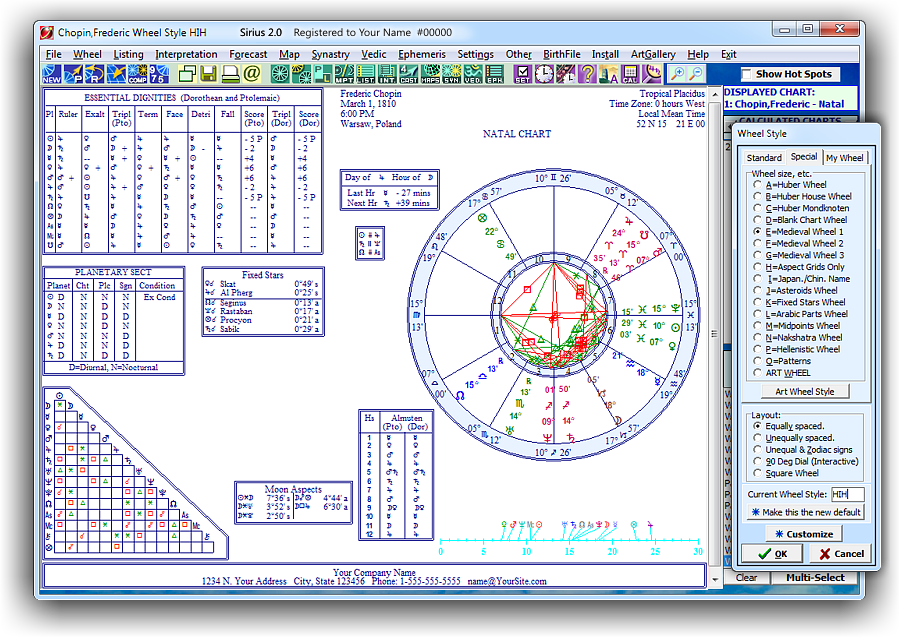The image size is (899, 637).
Task: Click the Current Wheel Style input field
Action: (847, 494)
